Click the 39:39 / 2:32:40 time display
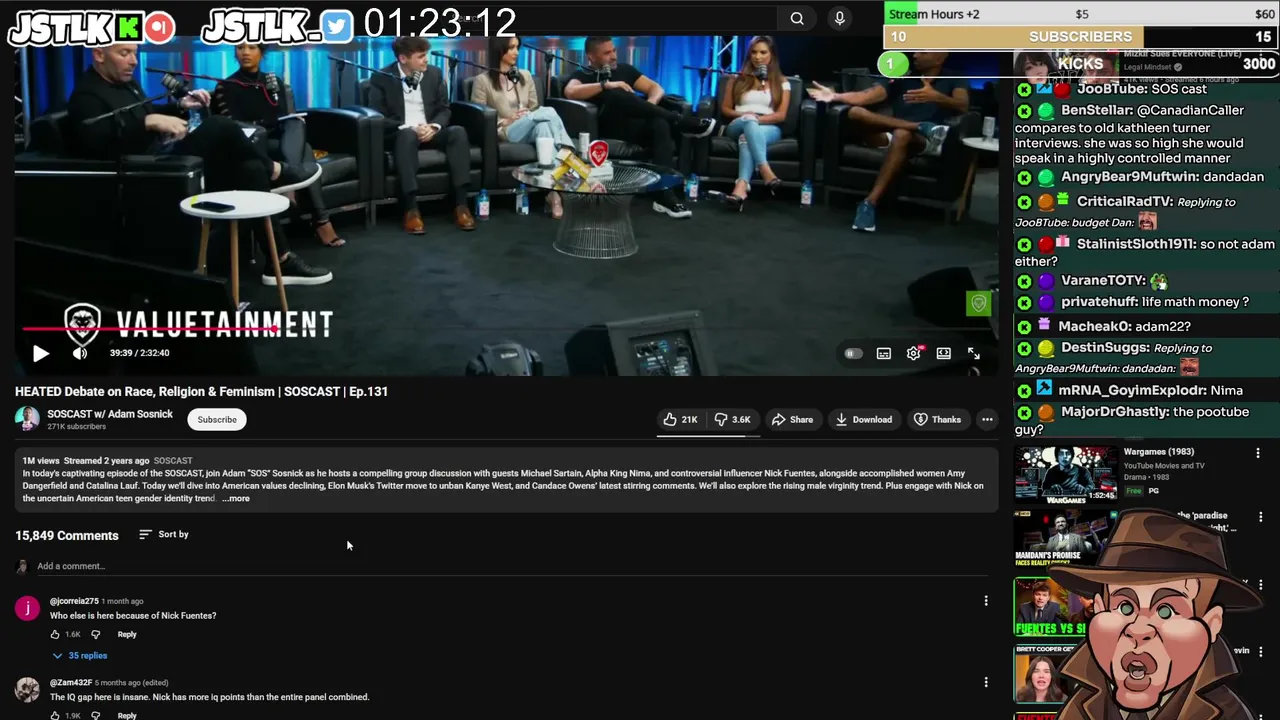The width and height of the screenshot is (1280, 720). pyautogui.click(x=139, y=353)
